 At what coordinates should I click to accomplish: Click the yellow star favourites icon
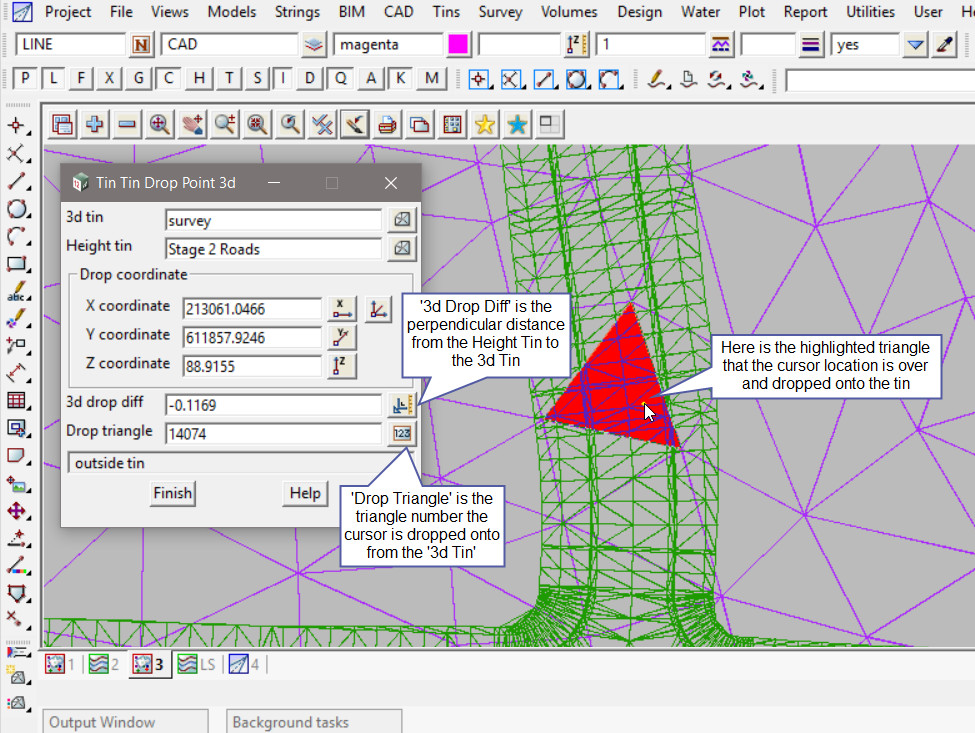484,124
